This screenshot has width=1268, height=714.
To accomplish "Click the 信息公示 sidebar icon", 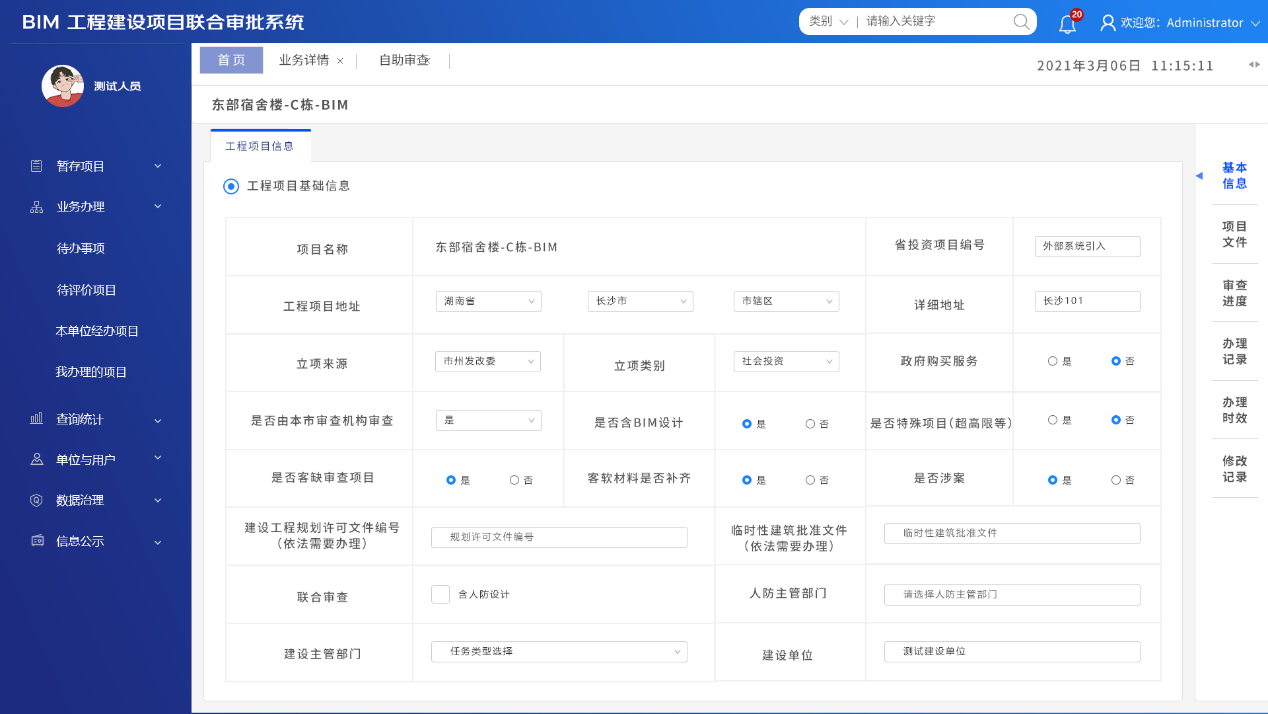I will 37,541.
